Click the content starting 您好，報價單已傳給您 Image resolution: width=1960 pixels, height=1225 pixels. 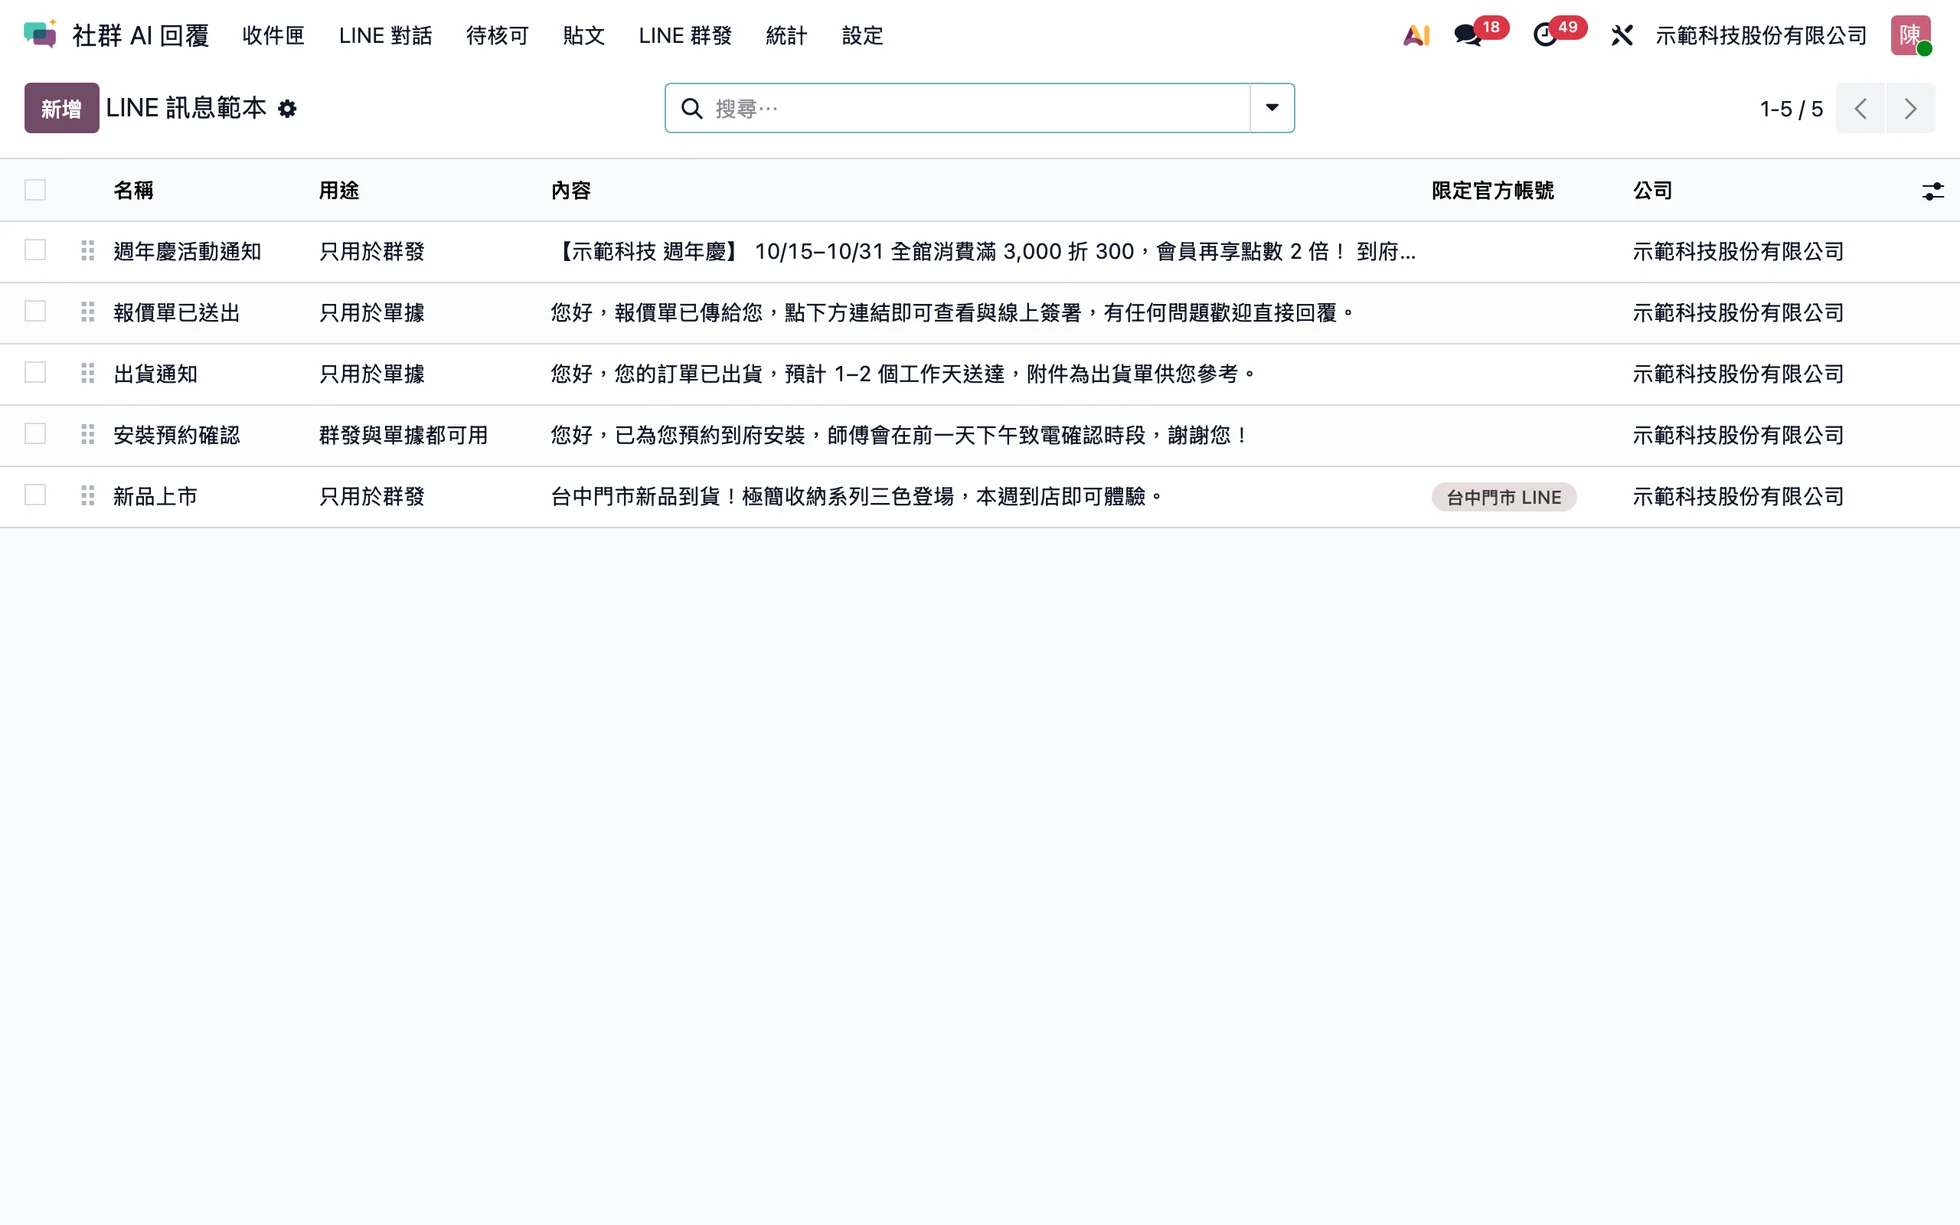pyautogui.click(x=953, y=313)
